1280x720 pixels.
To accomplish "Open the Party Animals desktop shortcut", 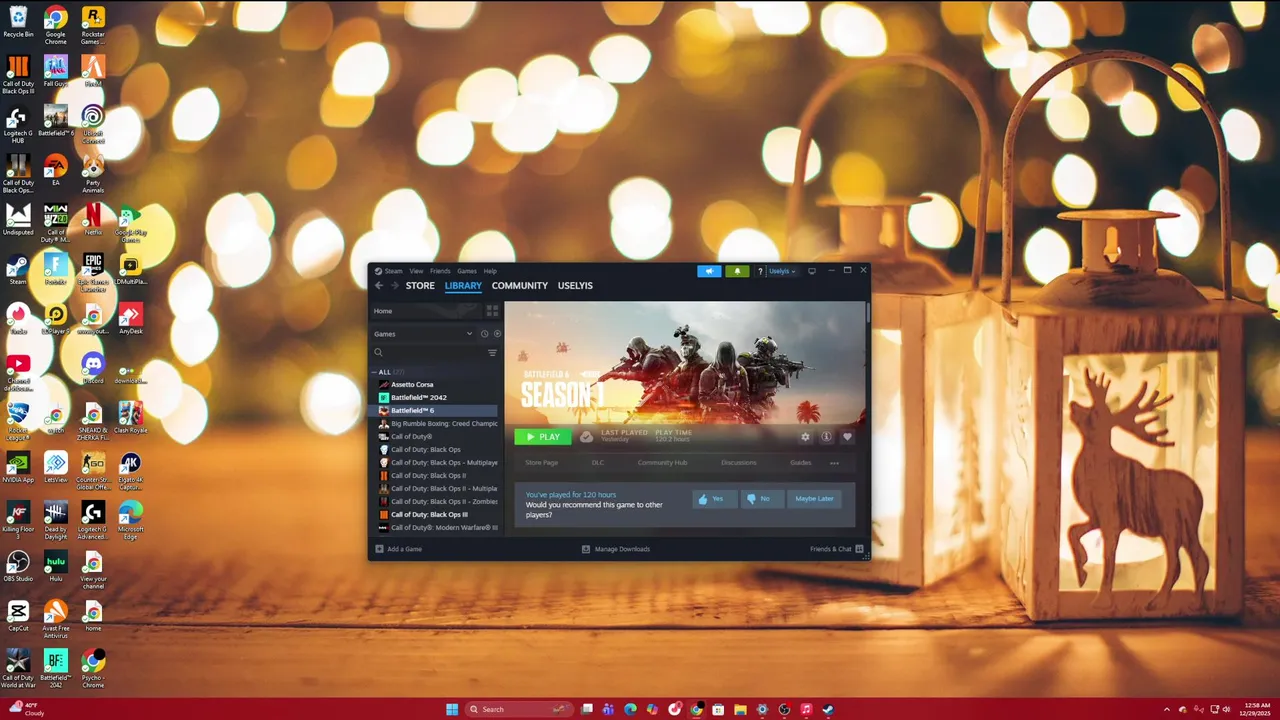I will click(x=92, y=174).
